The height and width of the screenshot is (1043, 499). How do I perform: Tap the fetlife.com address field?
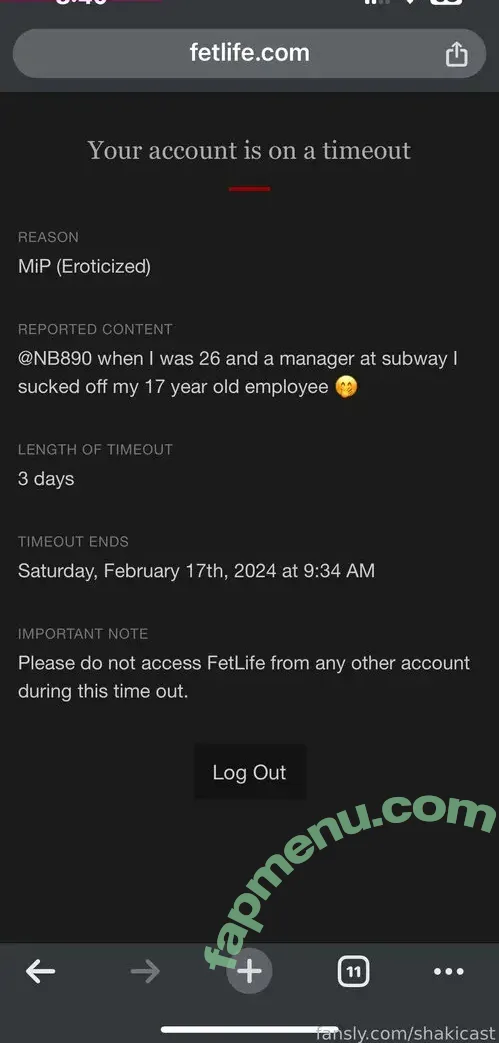point(250,53)
